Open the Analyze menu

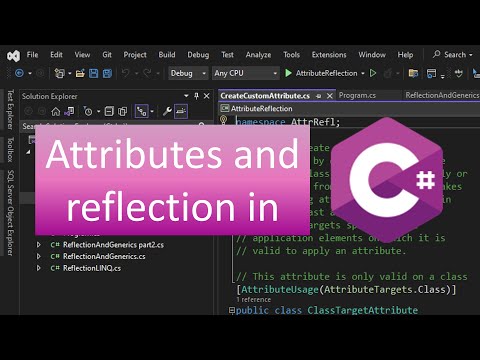[258, 55]
